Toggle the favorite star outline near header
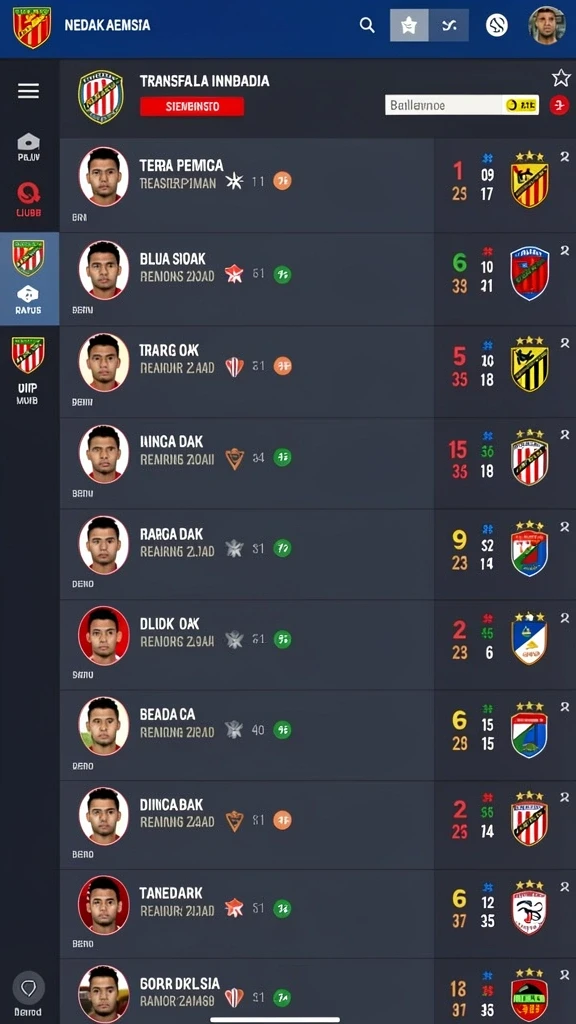Image resolution: width=576 pixels, height=1024 pixels. (x=561, y=78)
